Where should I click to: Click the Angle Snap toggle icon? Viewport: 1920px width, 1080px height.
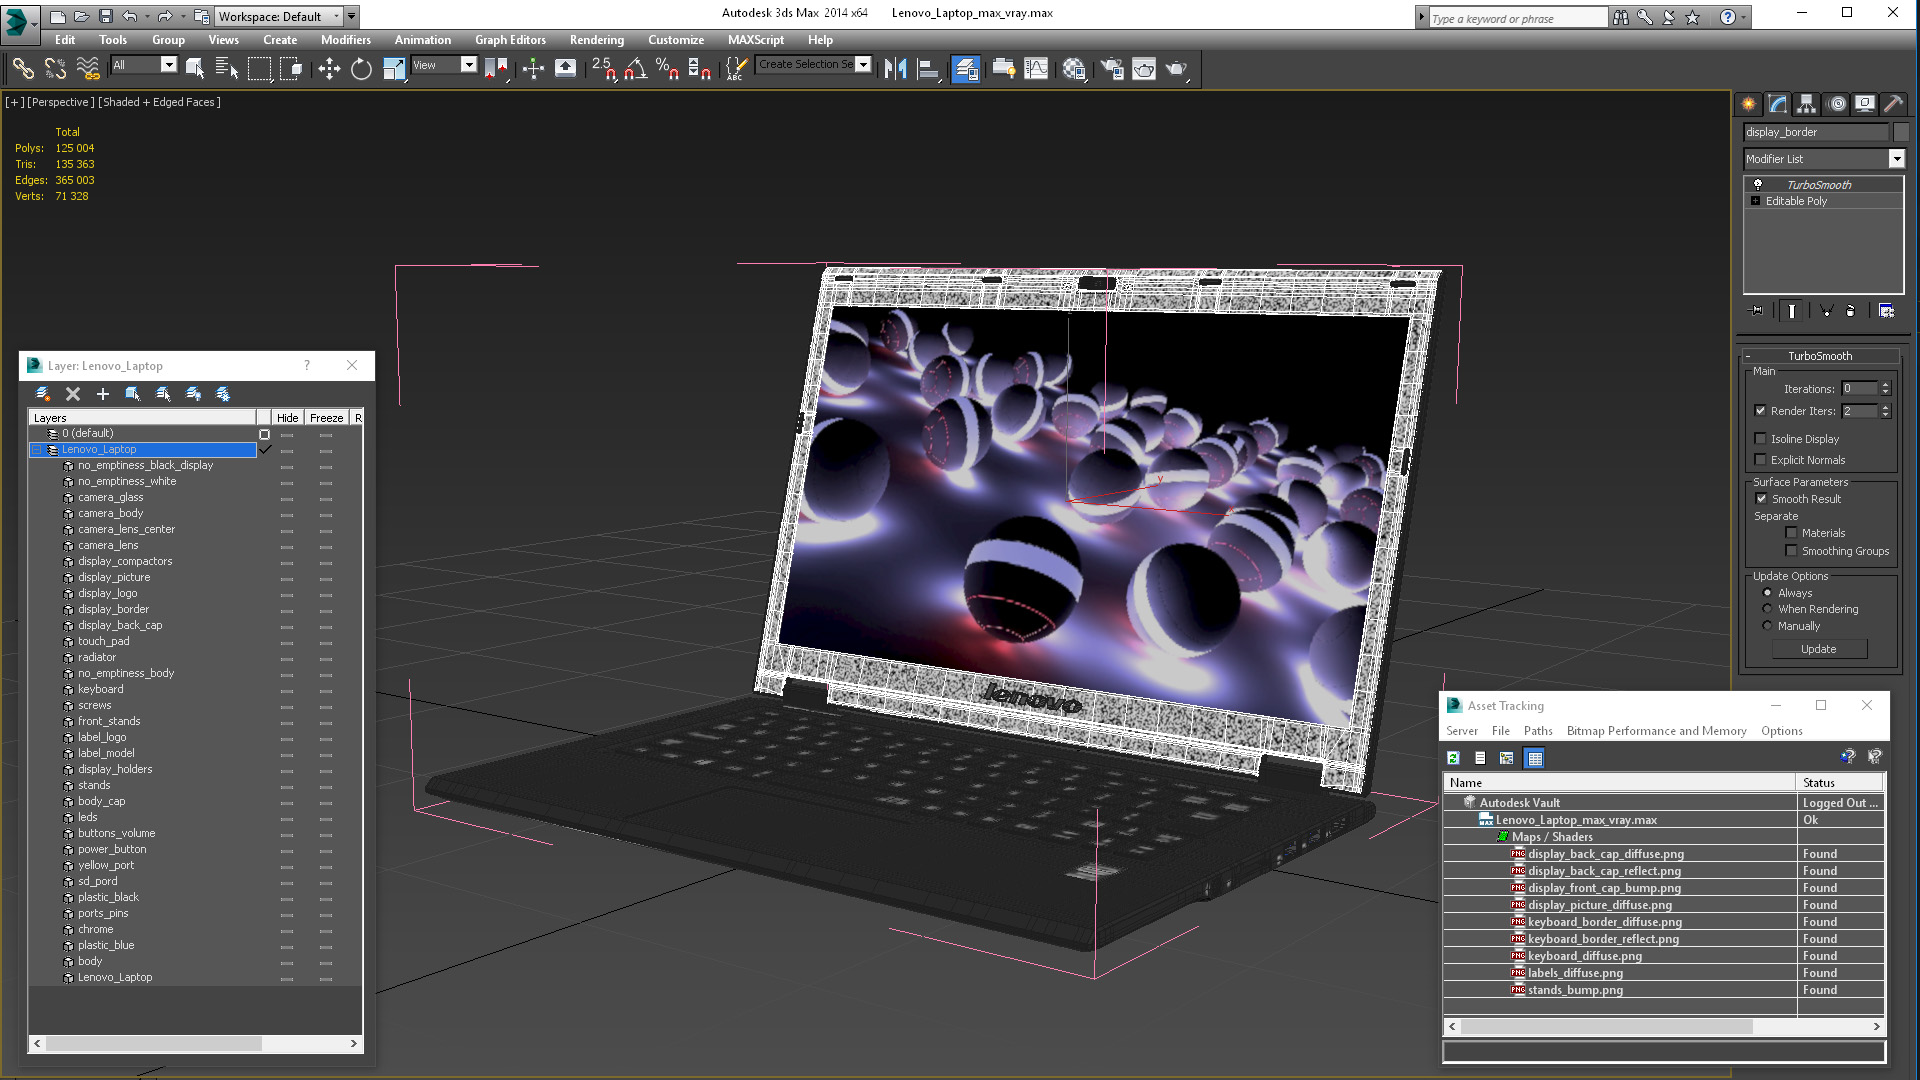tap(636, 68)
